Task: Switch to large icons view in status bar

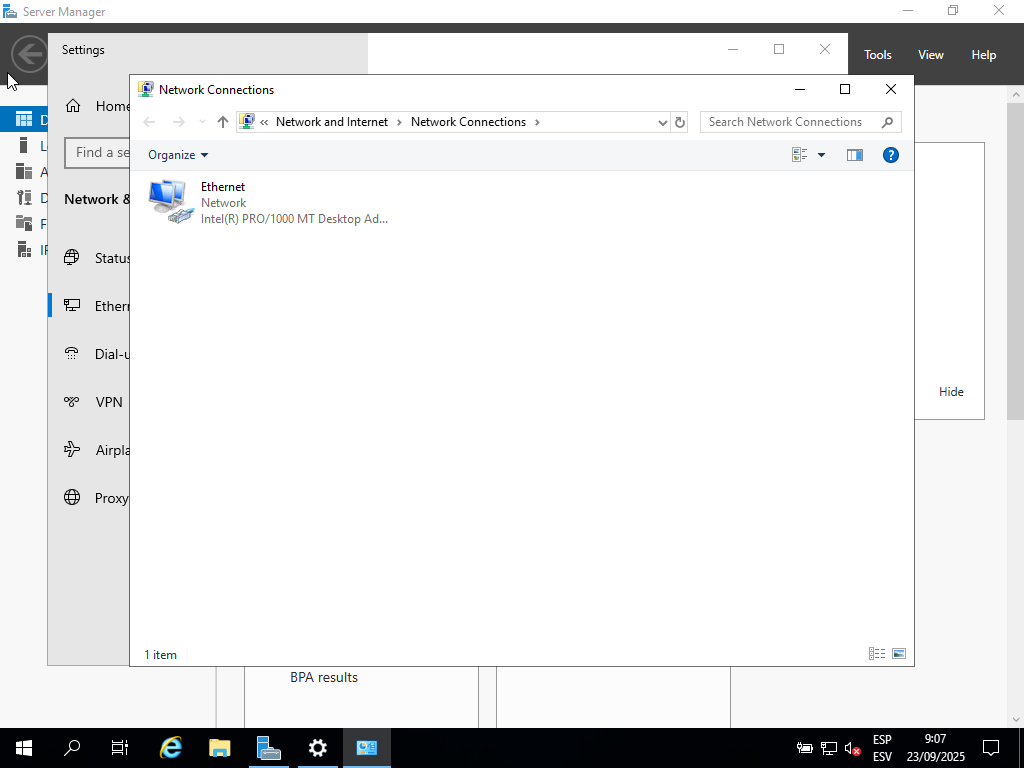Action: (899, 654)
